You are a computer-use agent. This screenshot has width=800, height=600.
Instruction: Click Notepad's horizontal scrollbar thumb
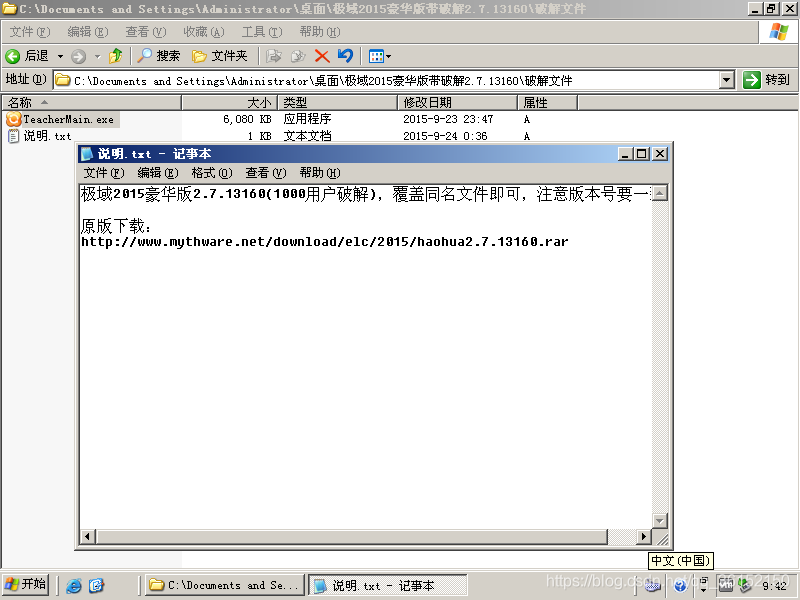click(352, 536)
